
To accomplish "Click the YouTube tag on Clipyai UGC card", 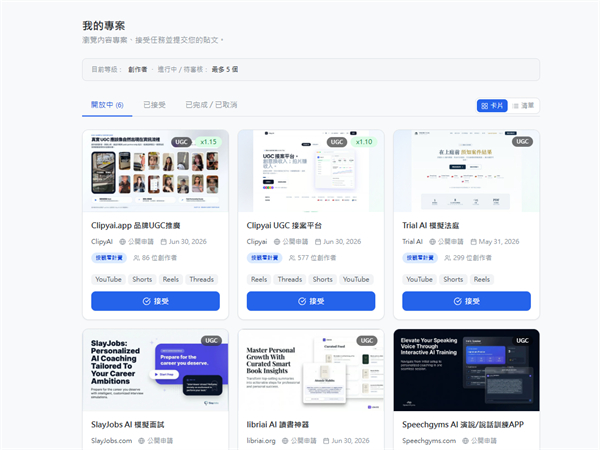I will (x=356, y=279).
